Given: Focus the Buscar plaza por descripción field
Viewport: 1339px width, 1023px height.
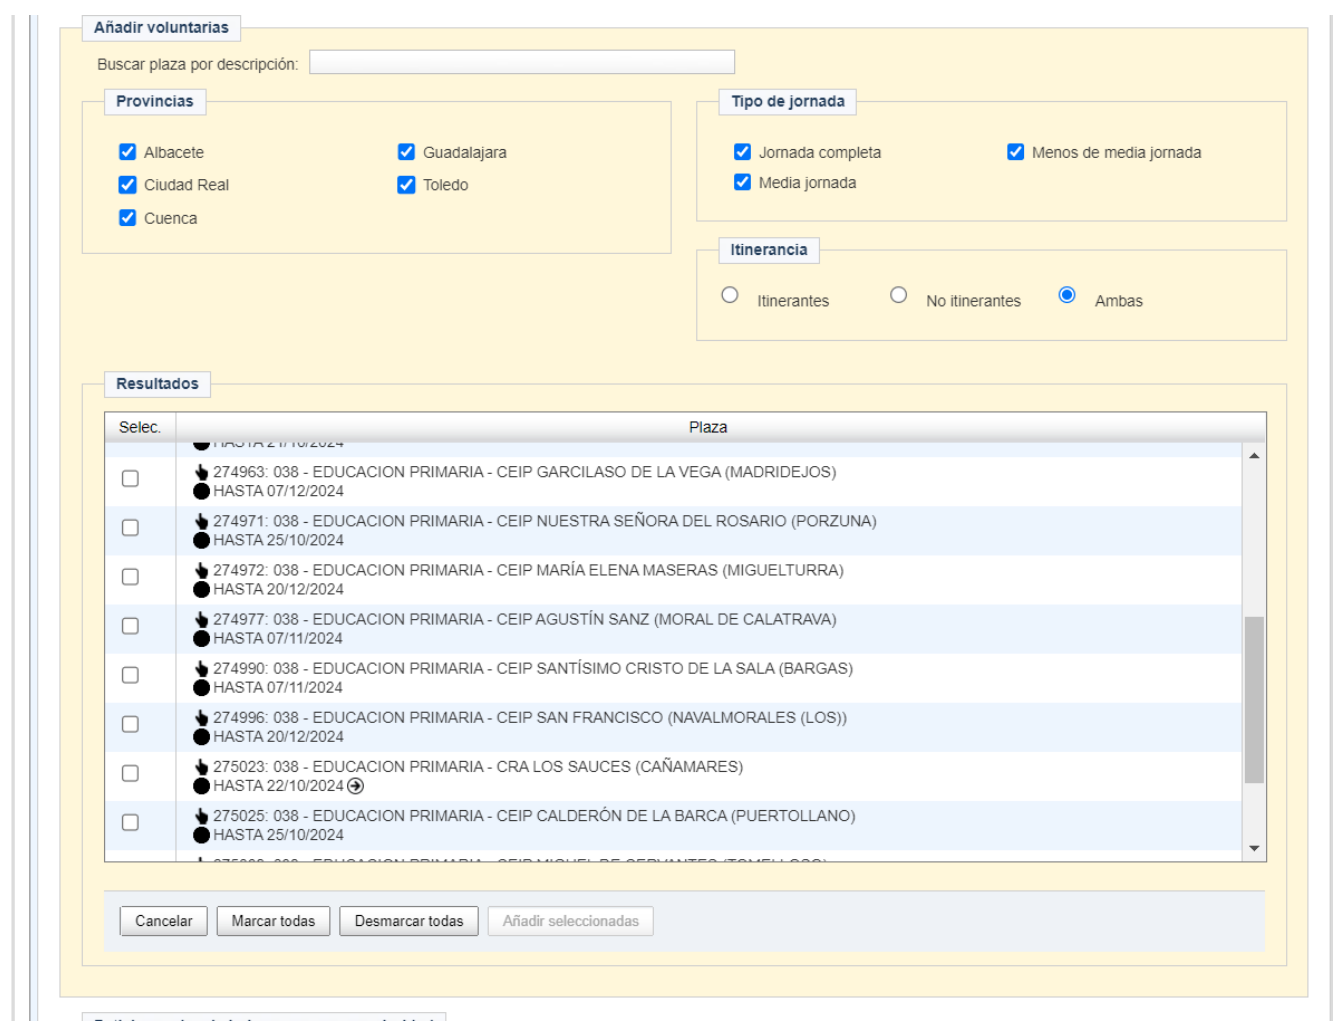Looking at the screenshot, I should (522, 63).
